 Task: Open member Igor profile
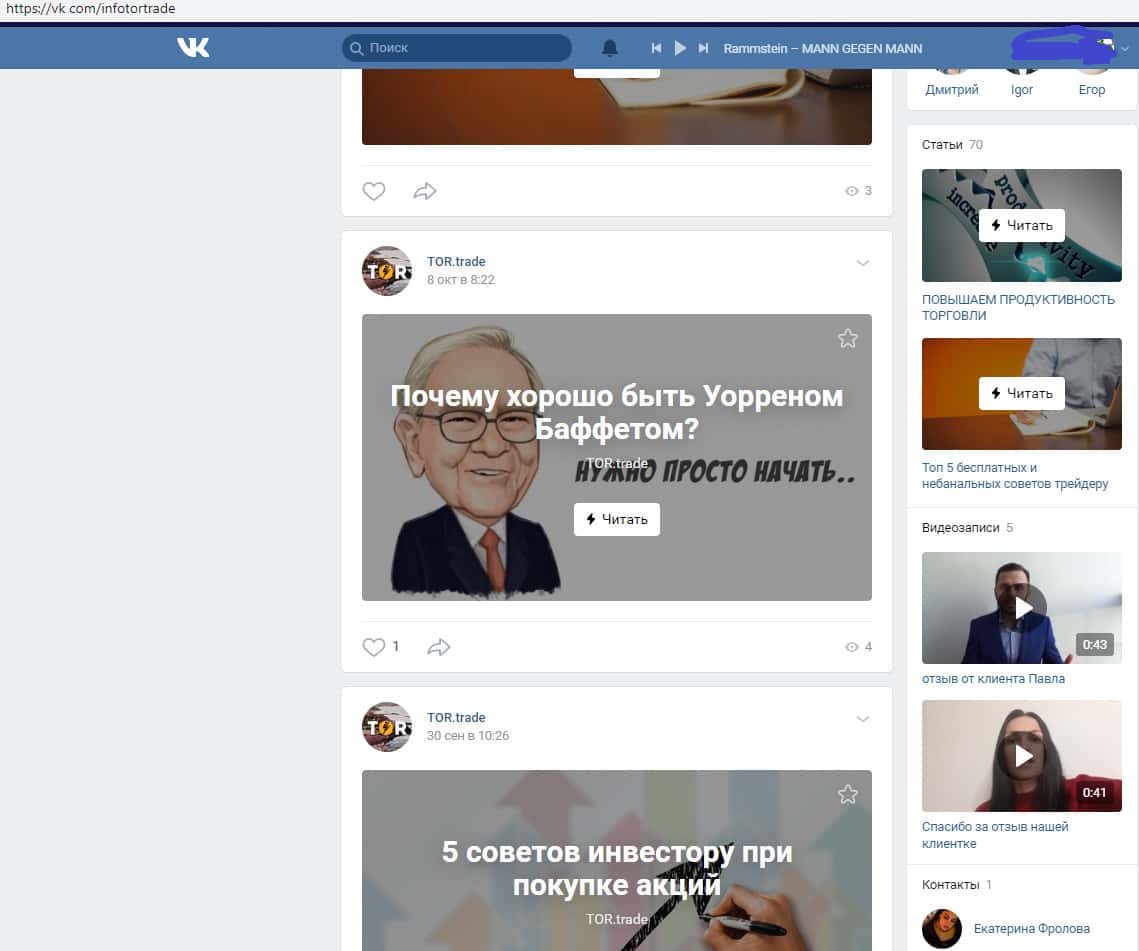click(x=1021, y=89)
